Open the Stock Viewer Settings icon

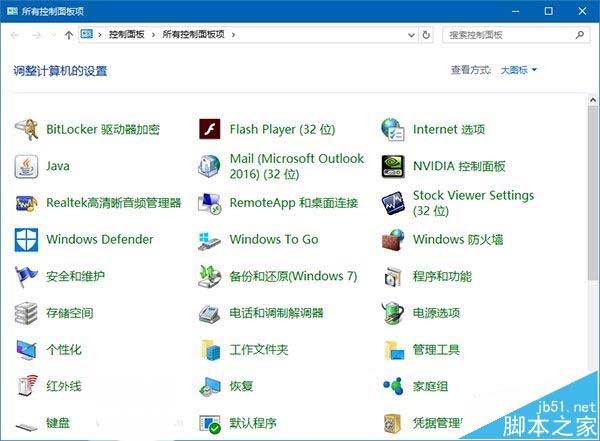click(x=393, y=203)
